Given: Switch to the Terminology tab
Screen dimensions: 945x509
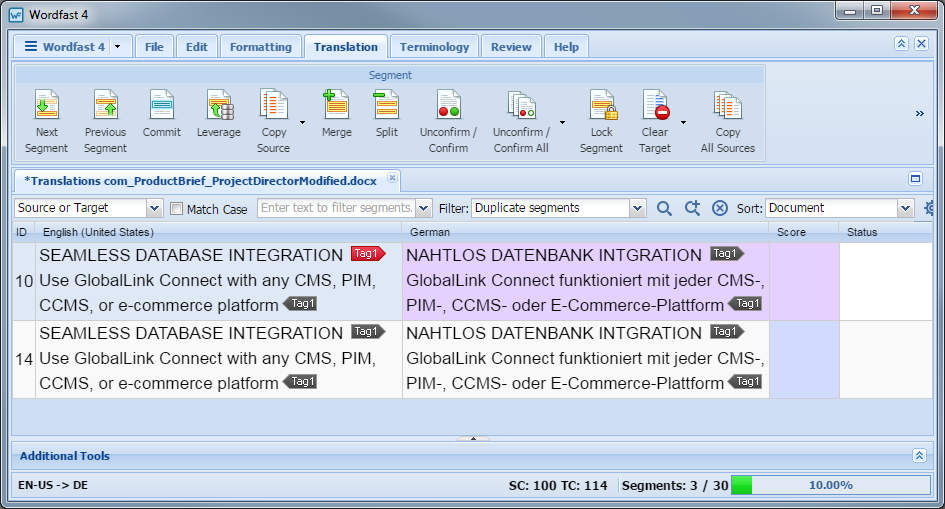Looking at the screenshot, I should tap(434, 47).
